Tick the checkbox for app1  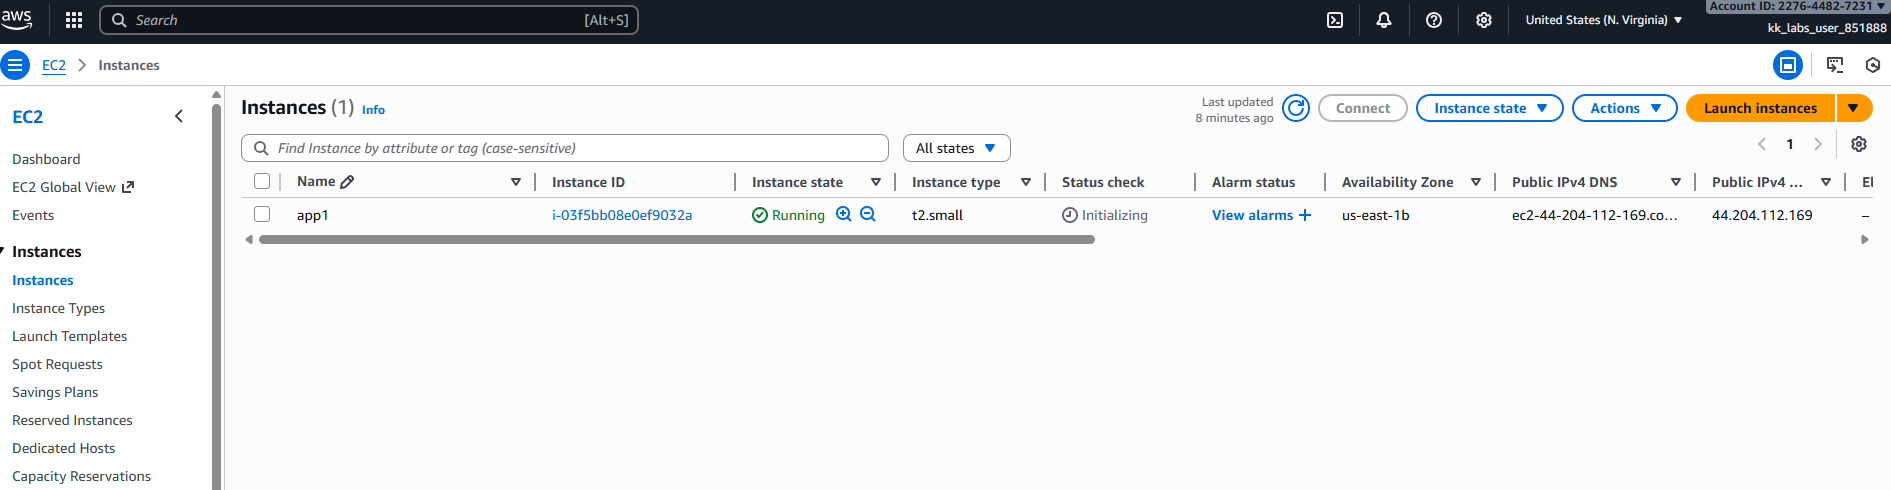[x=262, y=214]
